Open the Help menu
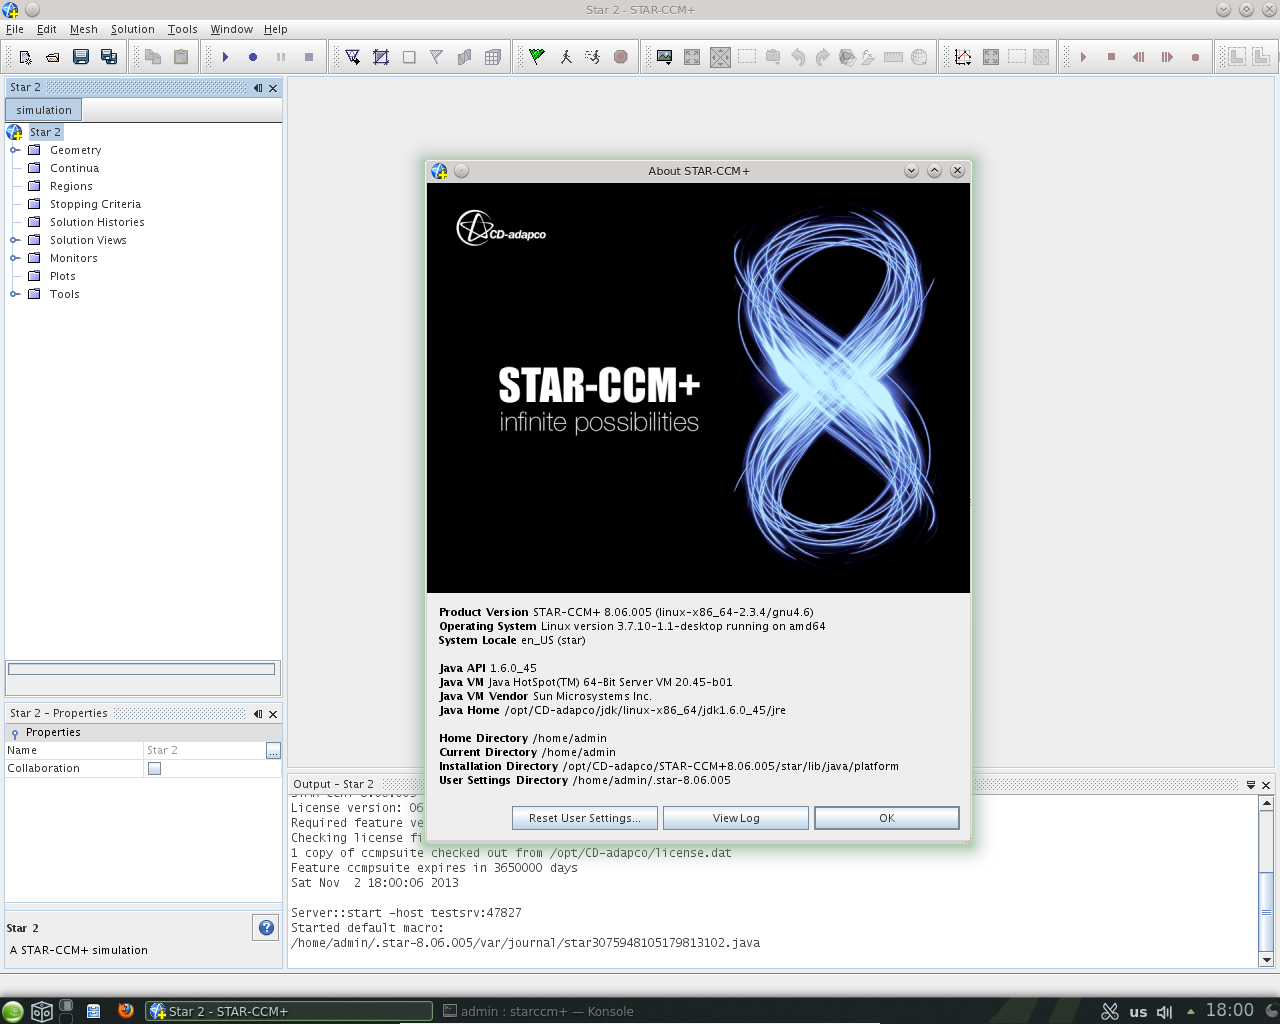The height and width of the screenshot is (1024, 1280). tap(276, 29)
